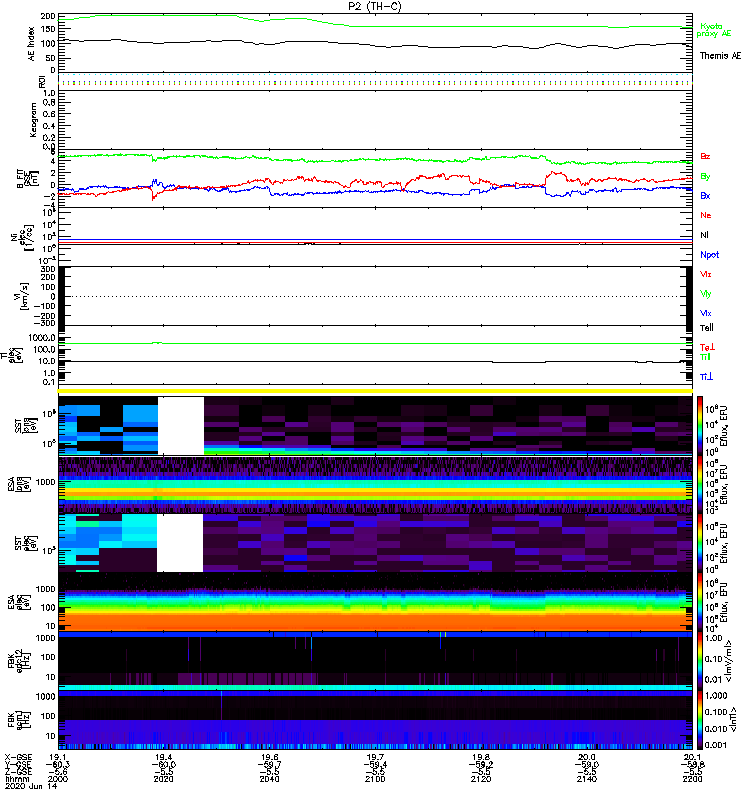
Task: Select the B_FIT GSE [nT] axis title
Action: tap(27, 179)
